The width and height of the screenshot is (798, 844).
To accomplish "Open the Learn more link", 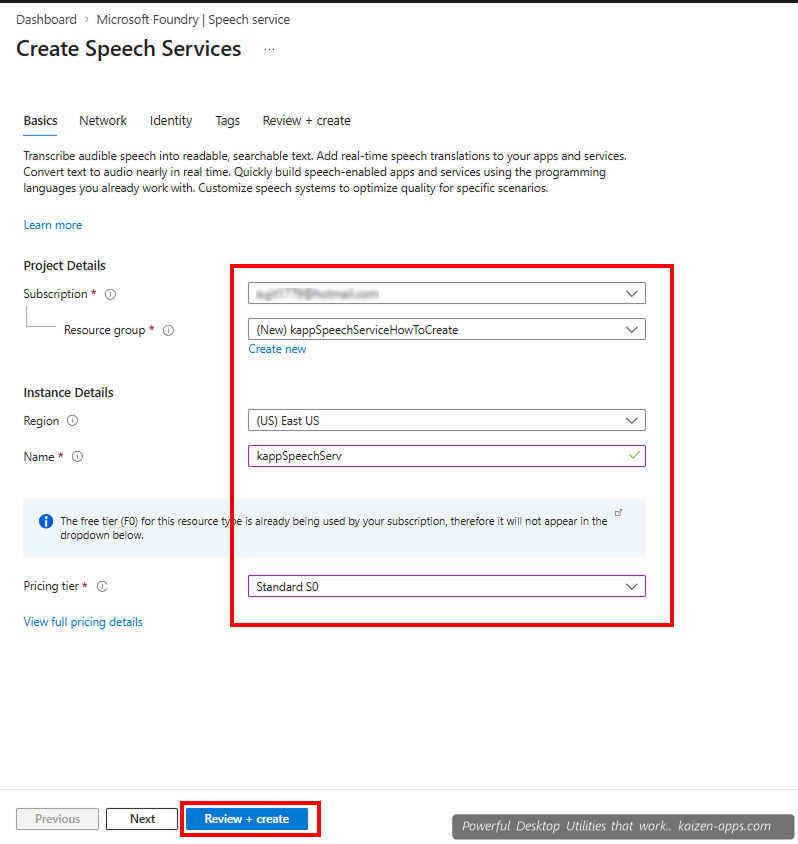I will click(52, 225).
